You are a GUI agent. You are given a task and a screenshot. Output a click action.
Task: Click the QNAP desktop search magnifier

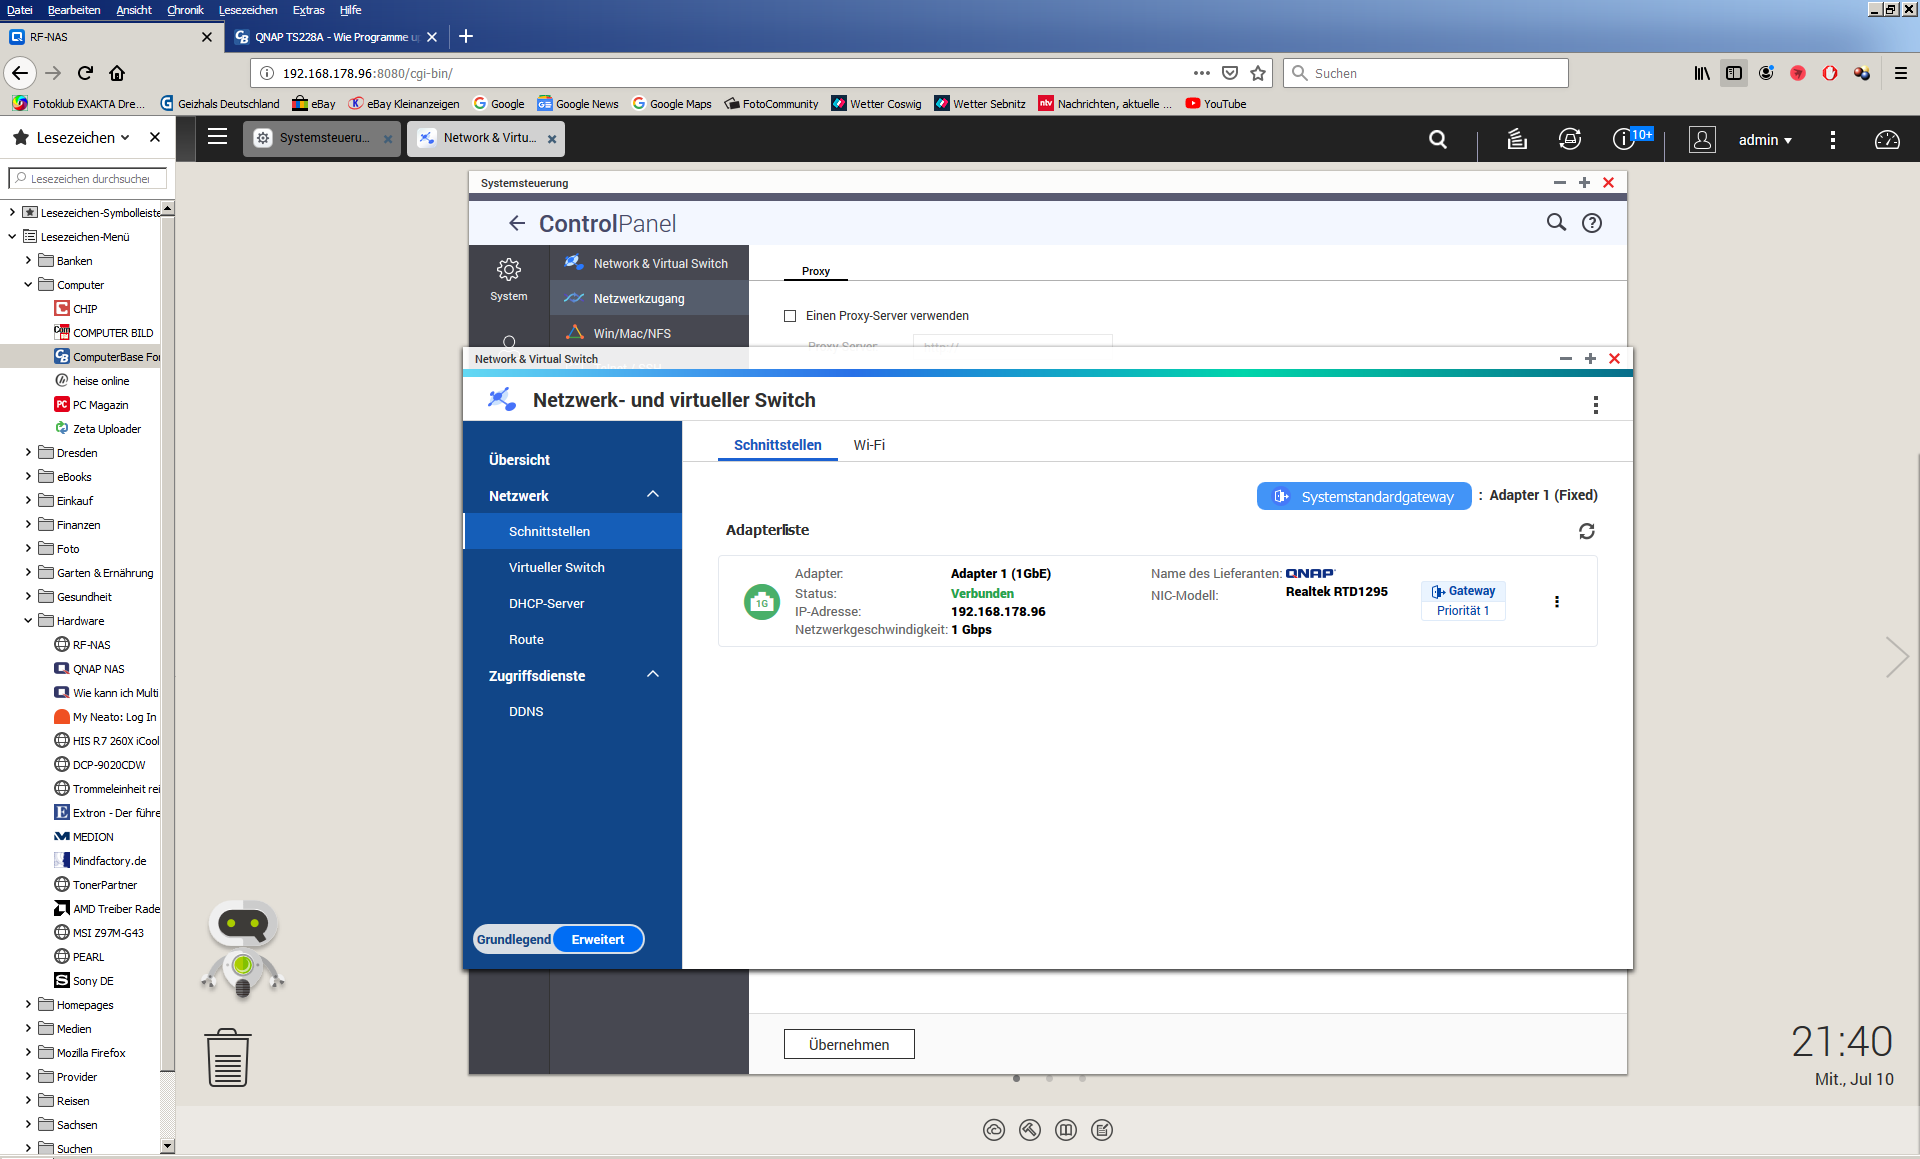(1437, 140)
